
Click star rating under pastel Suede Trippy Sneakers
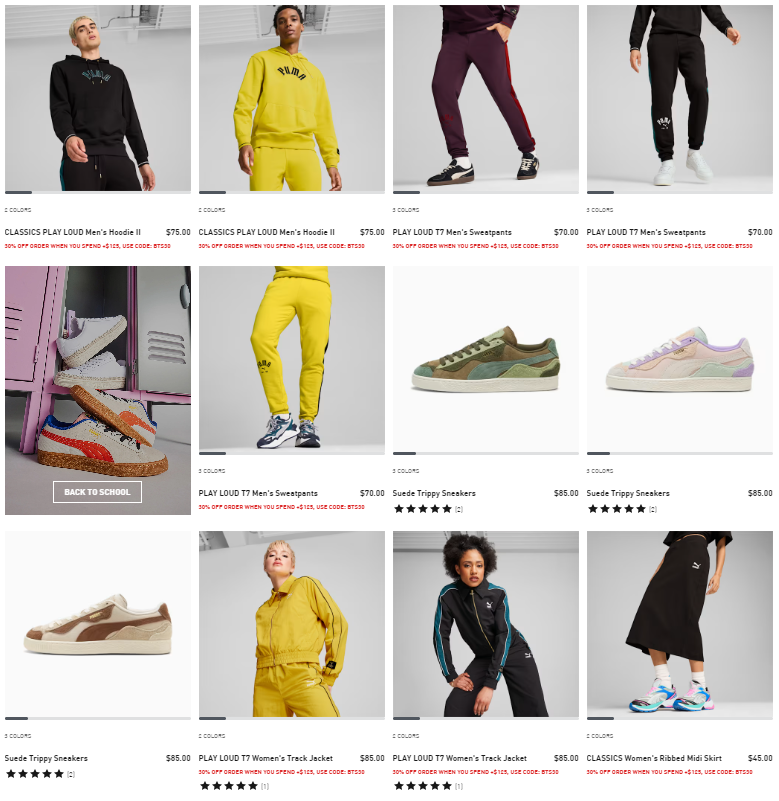622,509
